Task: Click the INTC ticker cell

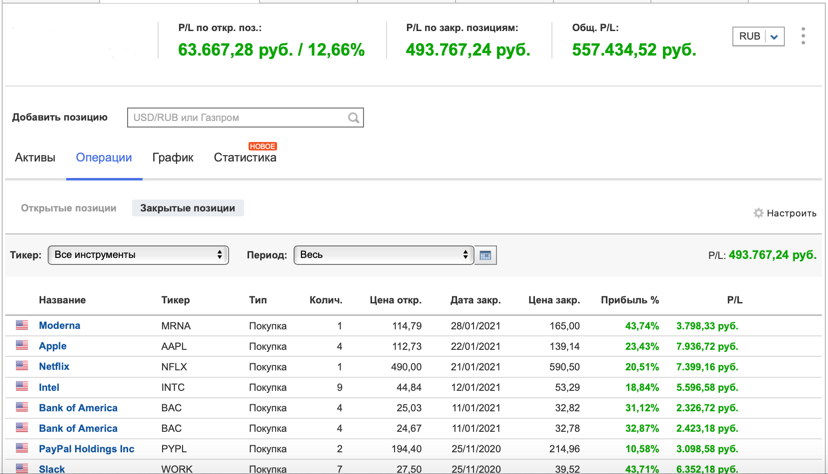Action: tap(173, 387)
